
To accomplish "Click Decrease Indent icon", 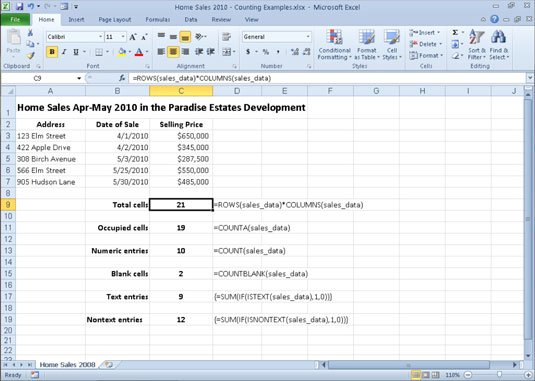I will [x=199, y=52].
